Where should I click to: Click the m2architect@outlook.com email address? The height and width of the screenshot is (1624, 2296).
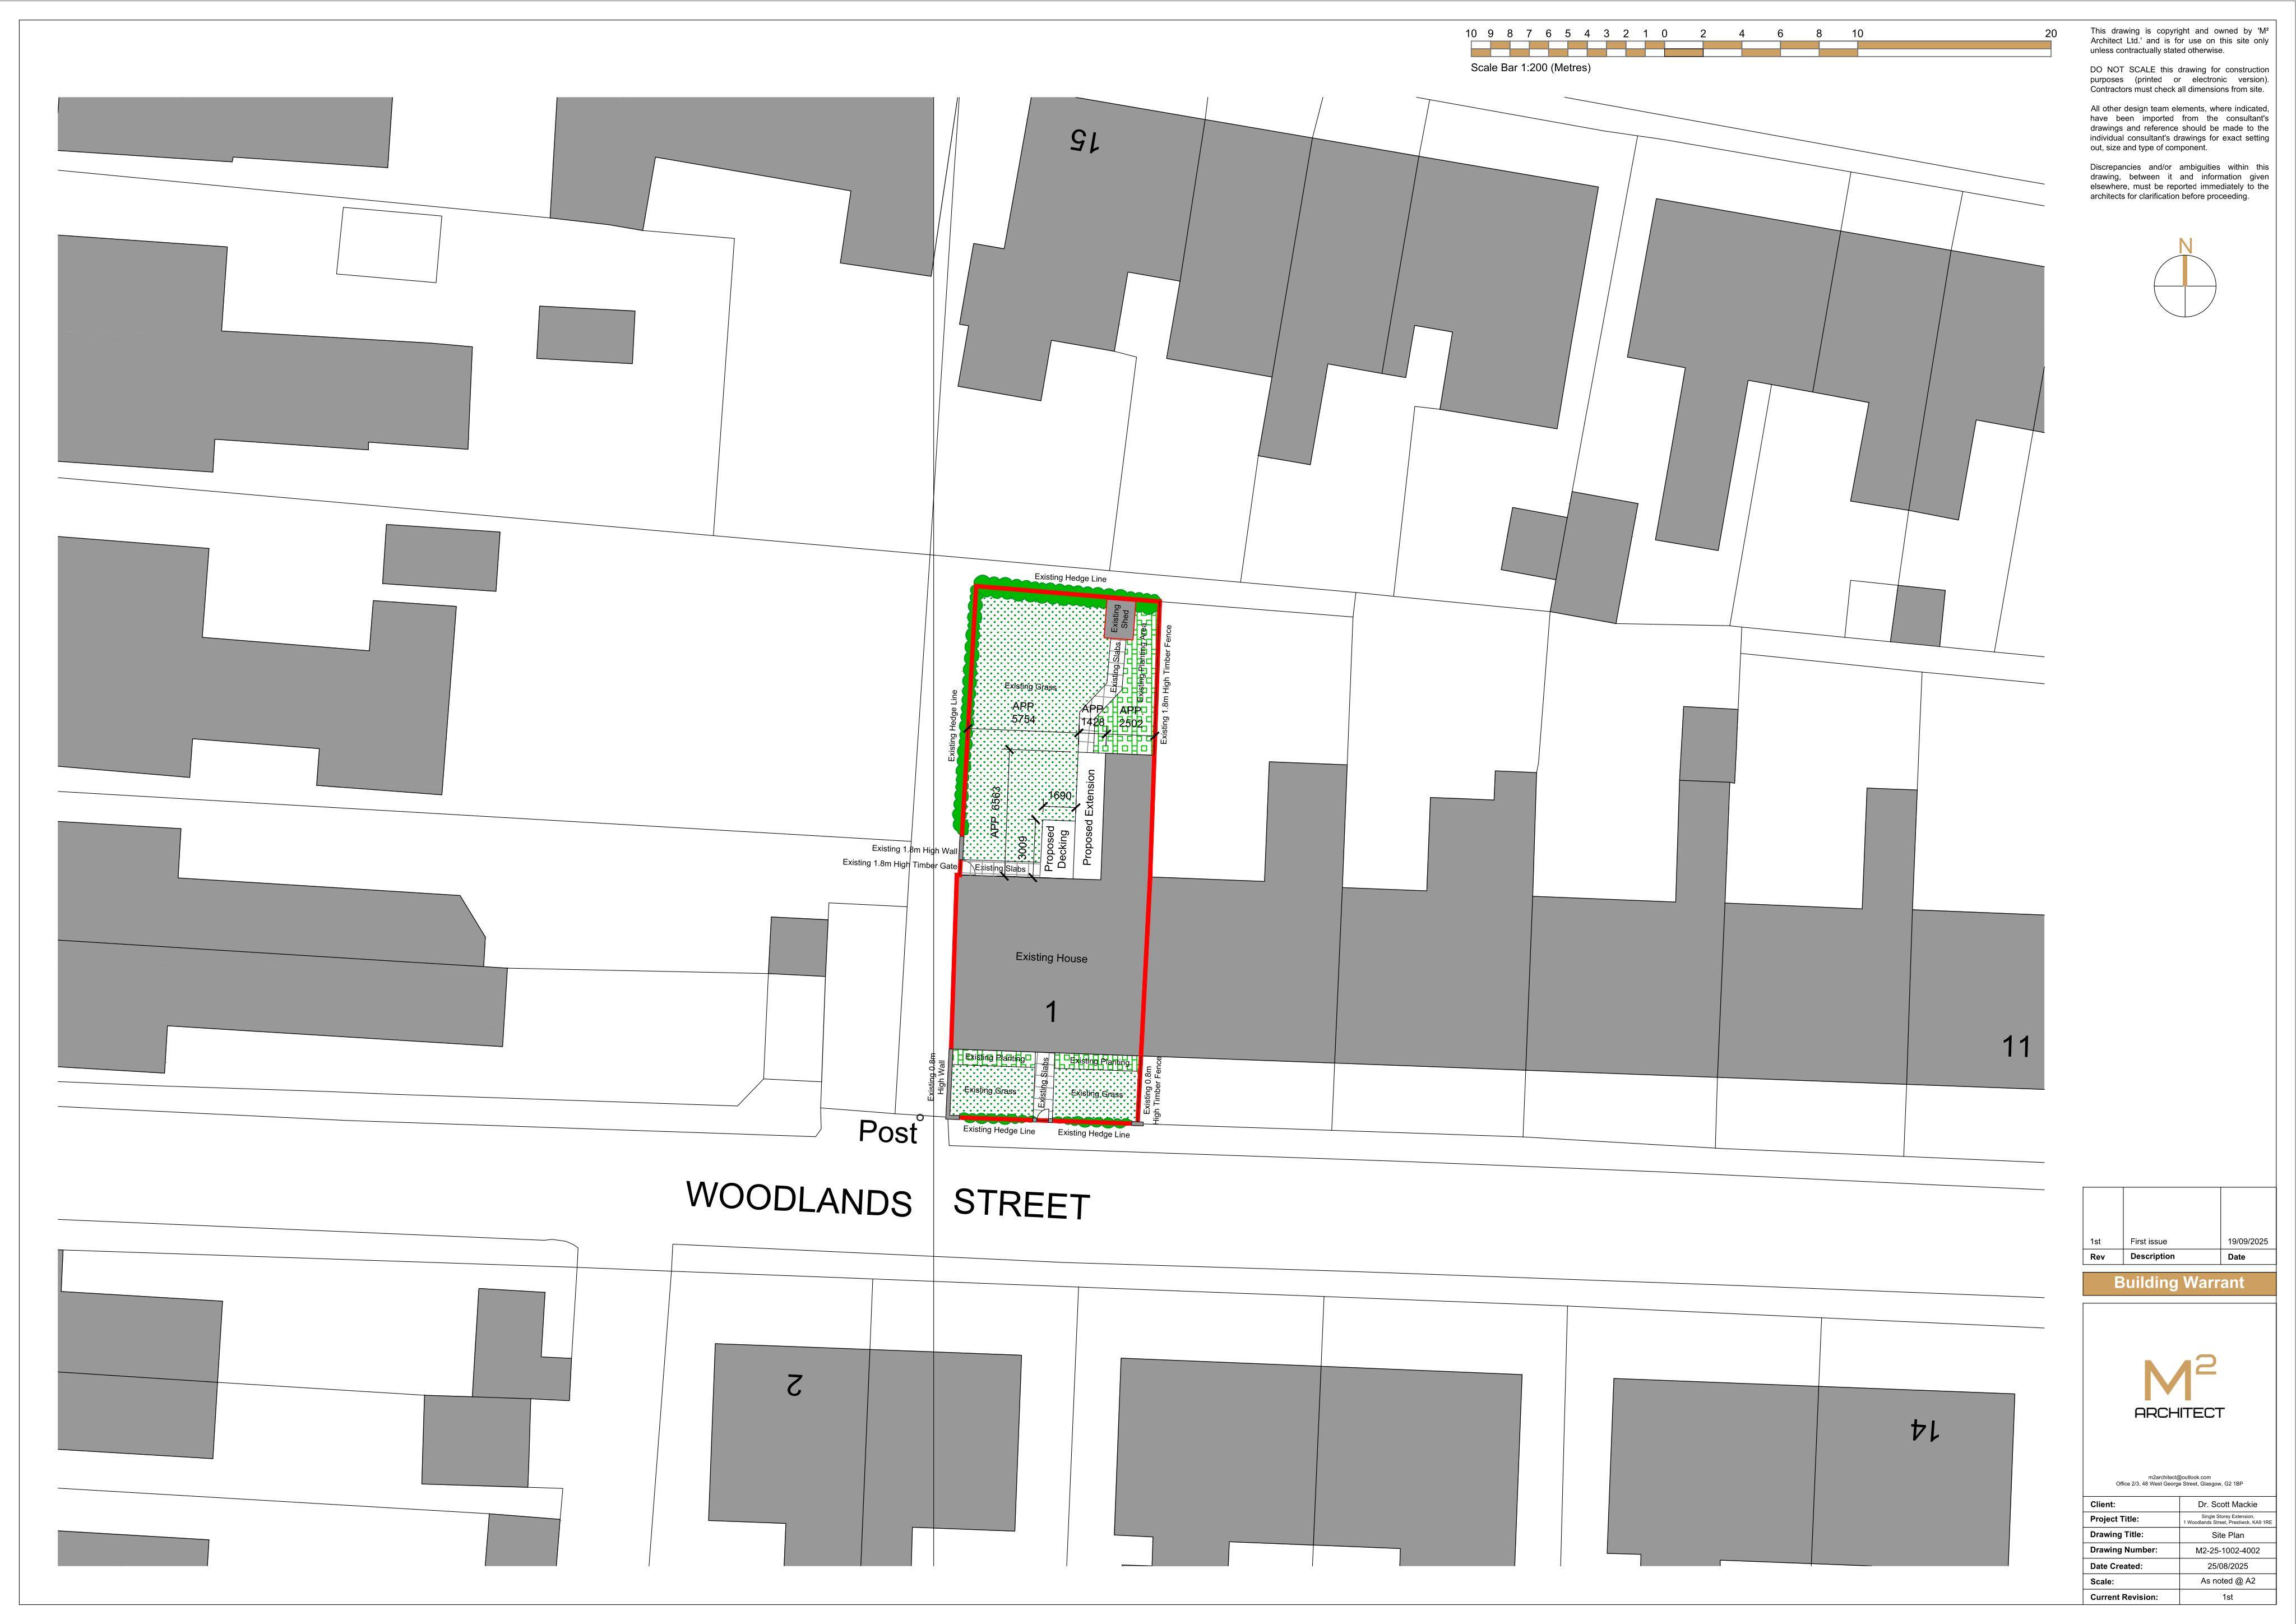point(2179,1476)
